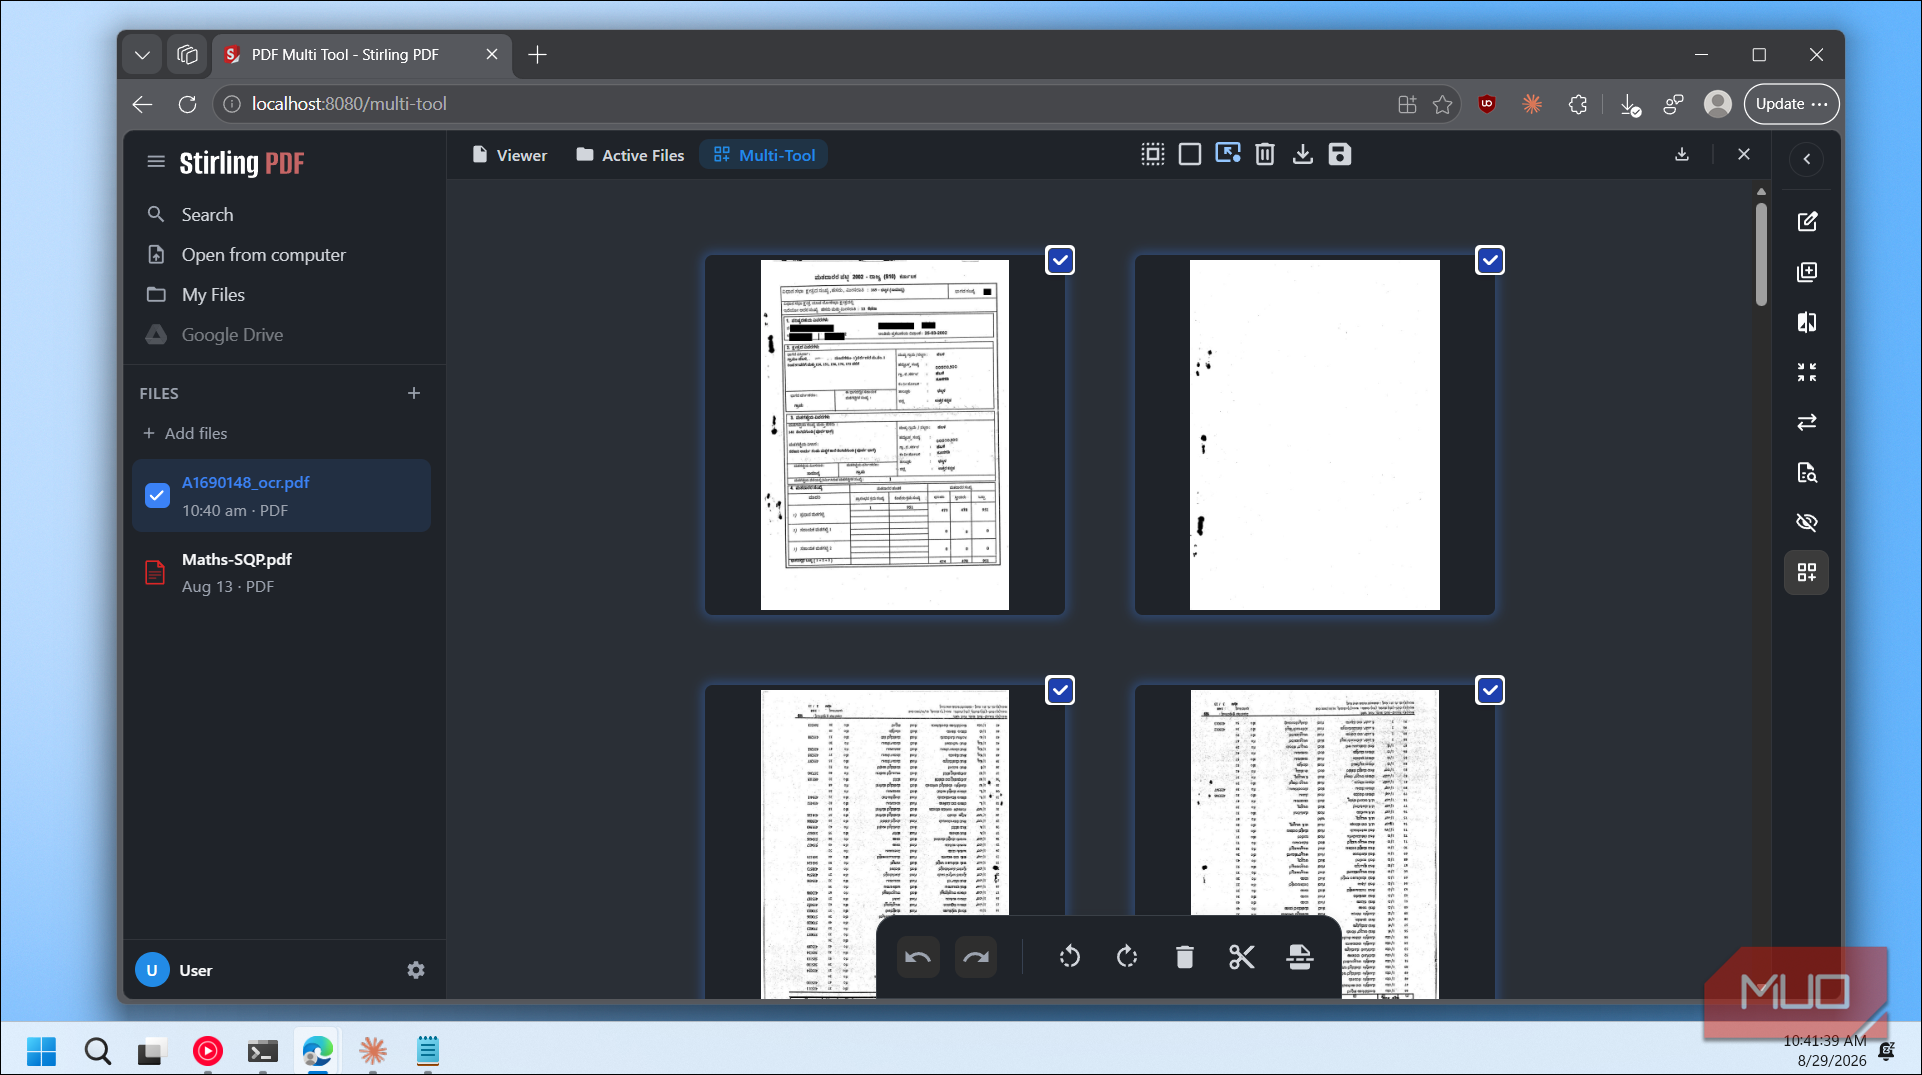Collapse the right tool rail with chevron

coord(1807,159)
